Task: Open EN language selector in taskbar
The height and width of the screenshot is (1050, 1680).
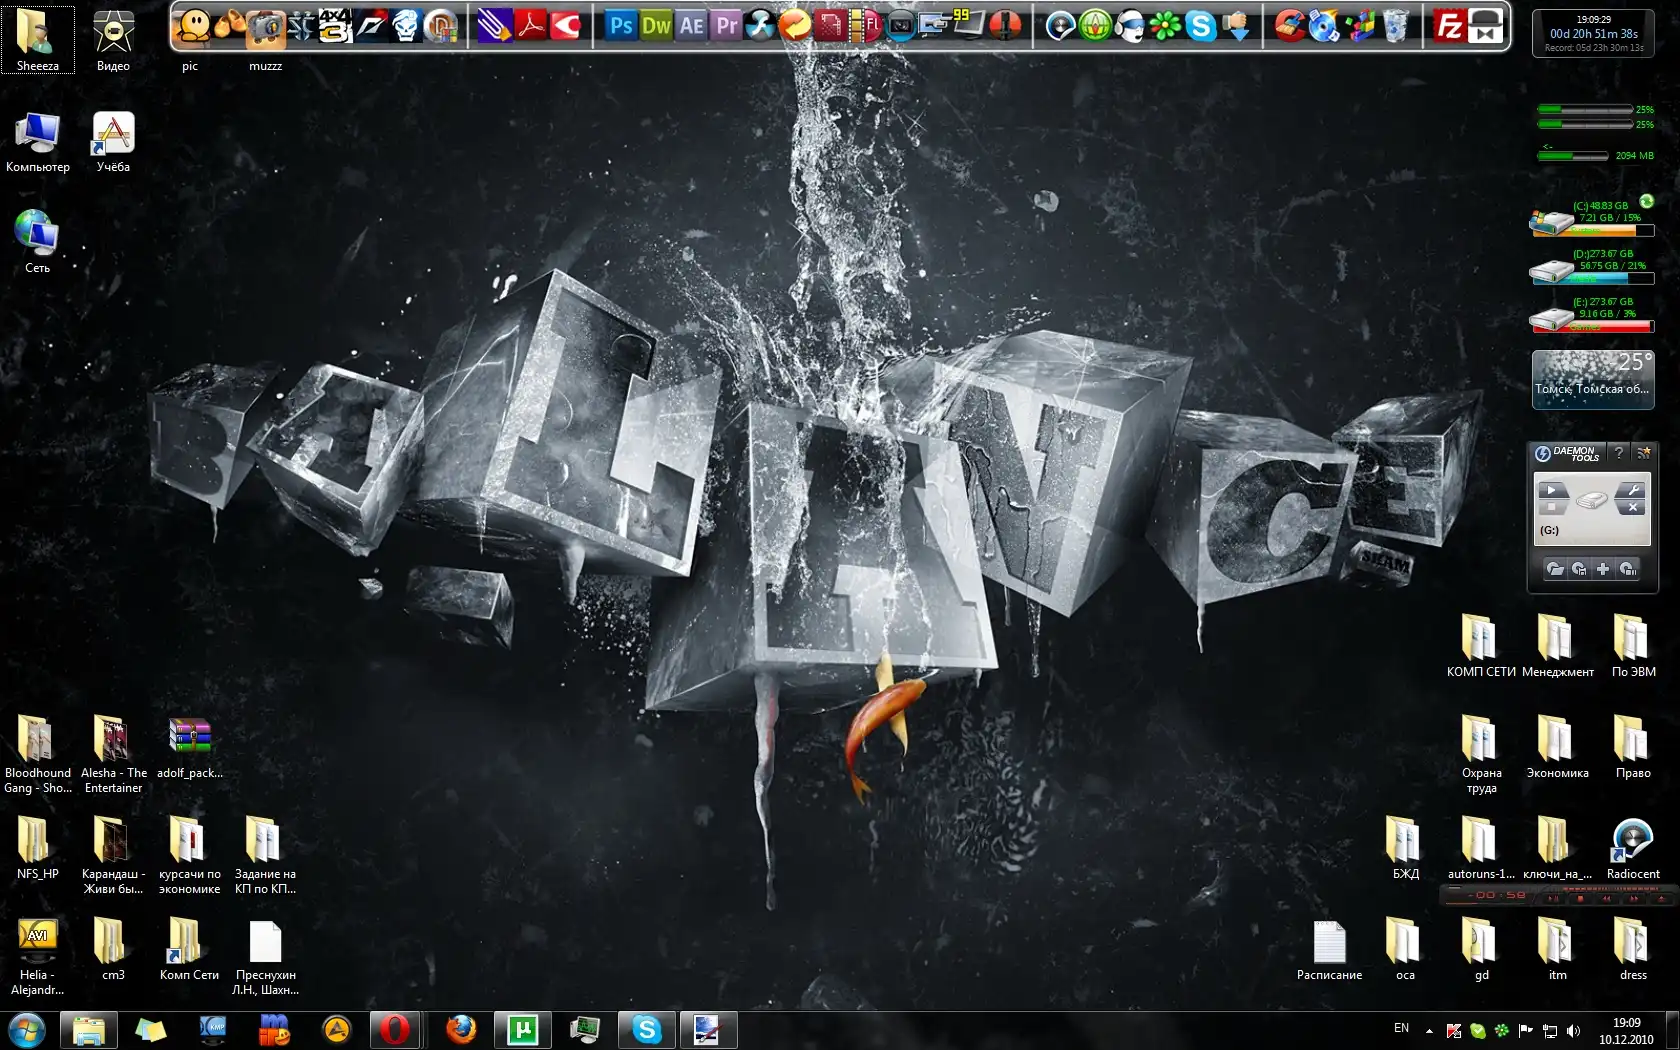Action: click(1401, 1029)
